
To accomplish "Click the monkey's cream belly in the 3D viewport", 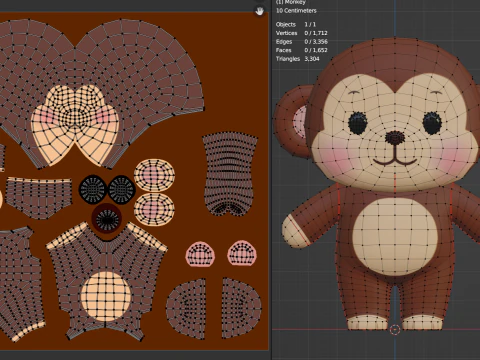I will coord(396,236).
